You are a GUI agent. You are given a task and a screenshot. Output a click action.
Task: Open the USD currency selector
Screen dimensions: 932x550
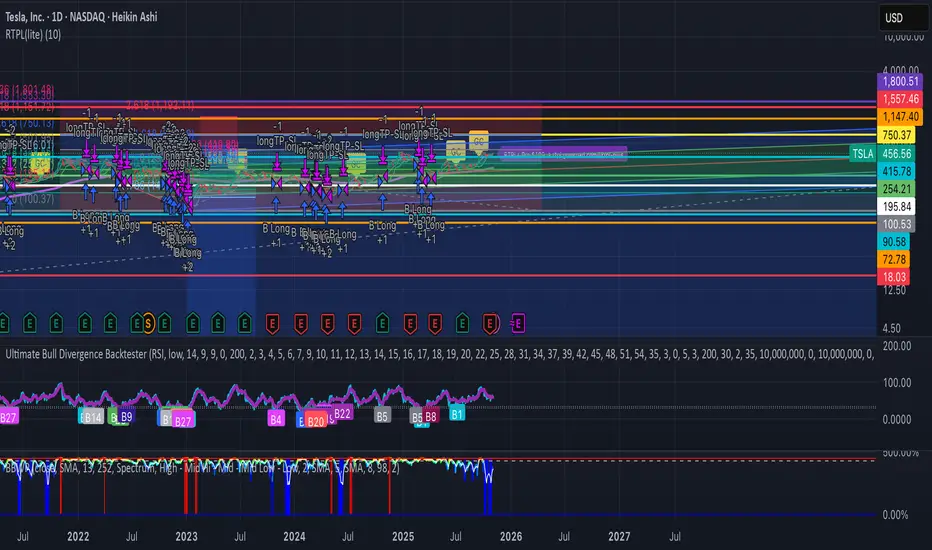click(903, 18)
